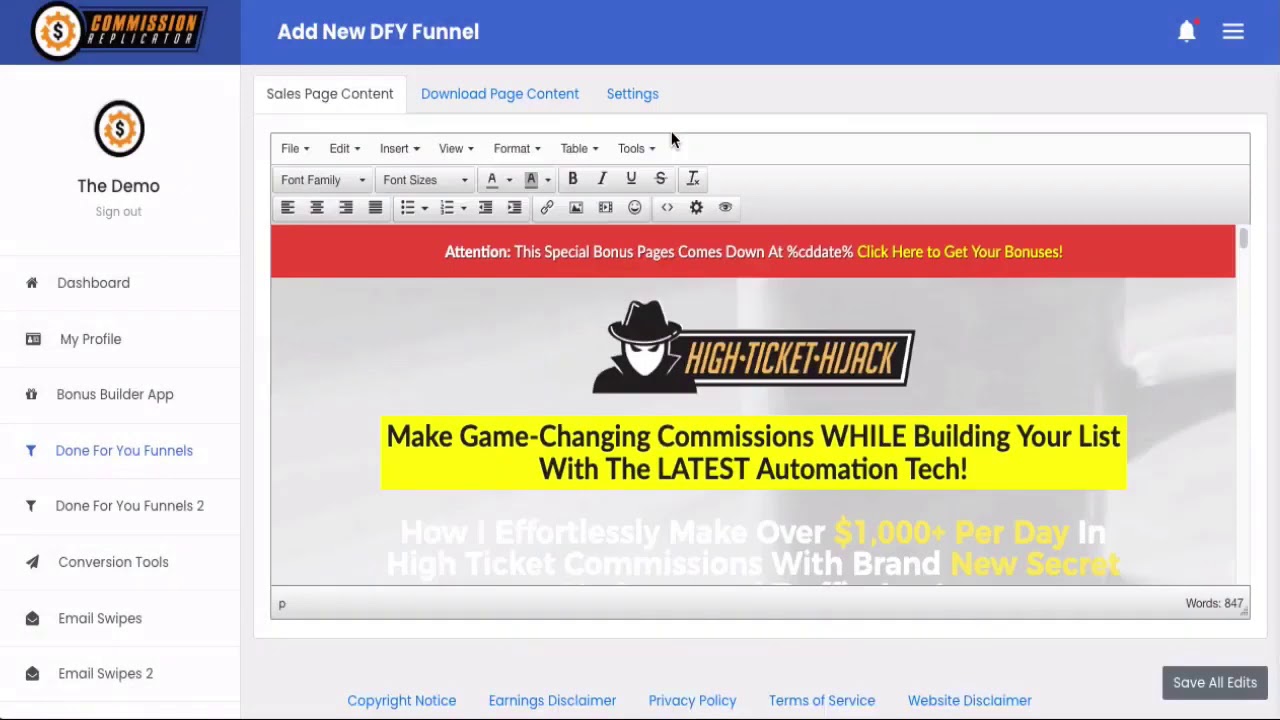
Task: Switch to Download Page Content tab
Action: point(500,94)
